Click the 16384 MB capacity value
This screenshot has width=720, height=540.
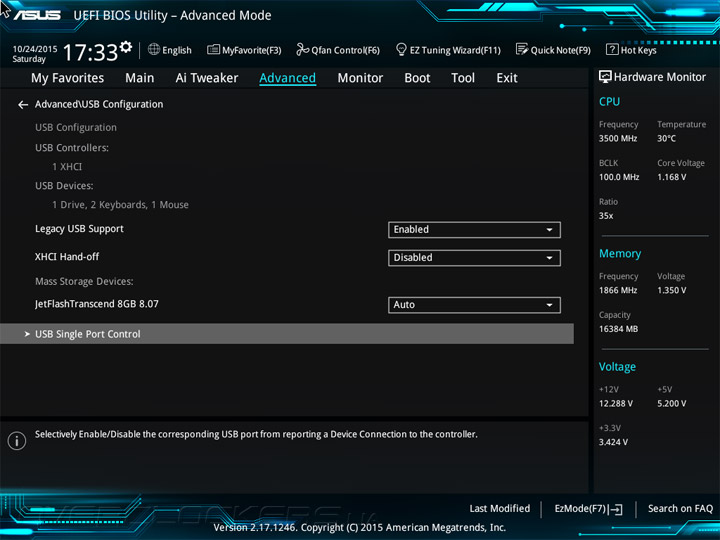618,329
